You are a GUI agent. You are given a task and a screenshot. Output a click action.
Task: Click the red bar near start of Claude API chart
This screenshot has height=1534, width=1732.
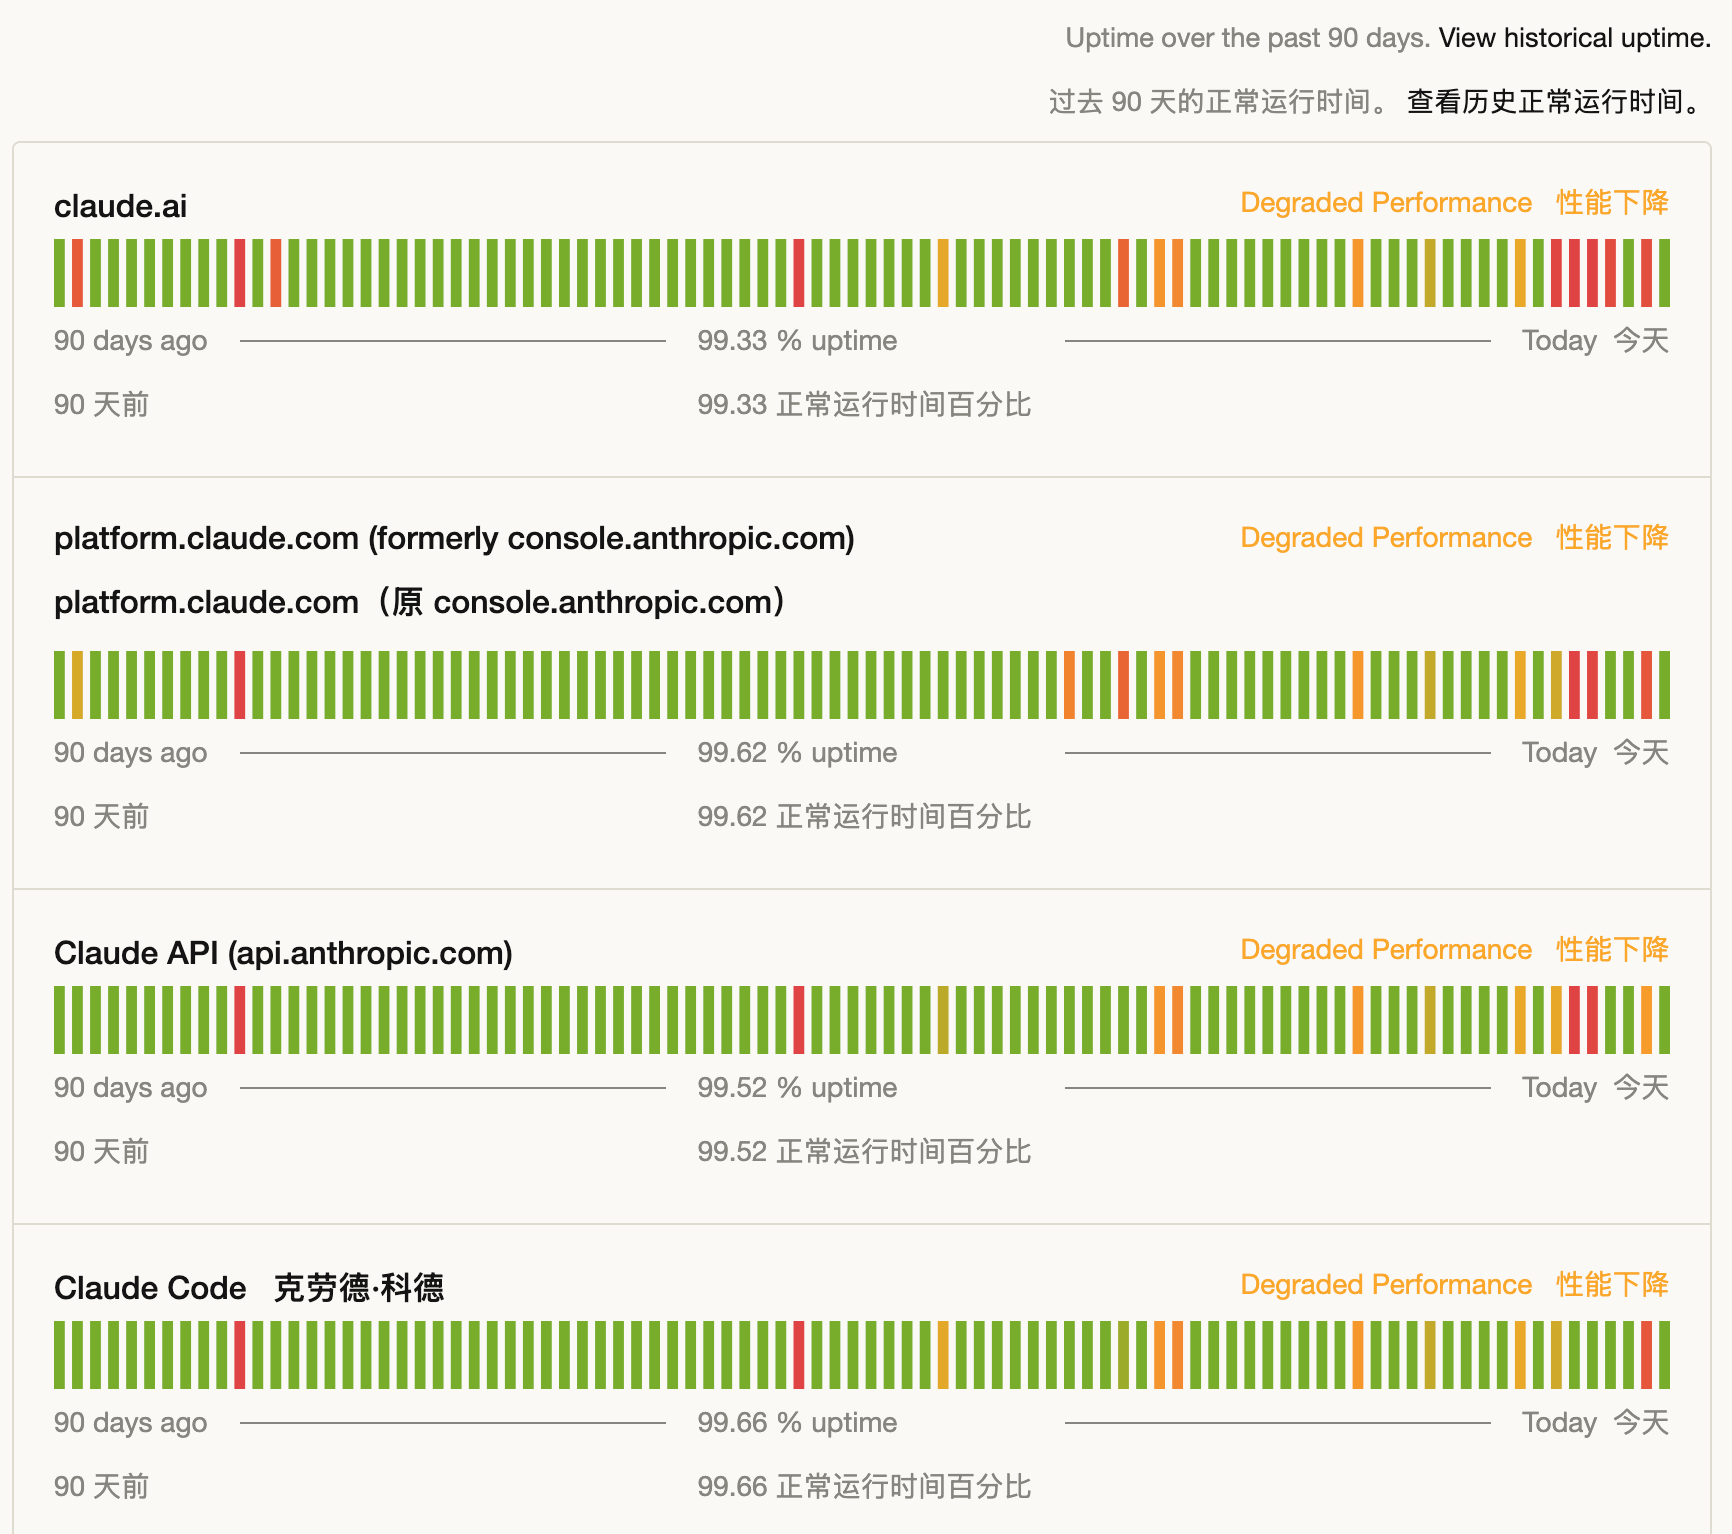(x=240, y=1020)
